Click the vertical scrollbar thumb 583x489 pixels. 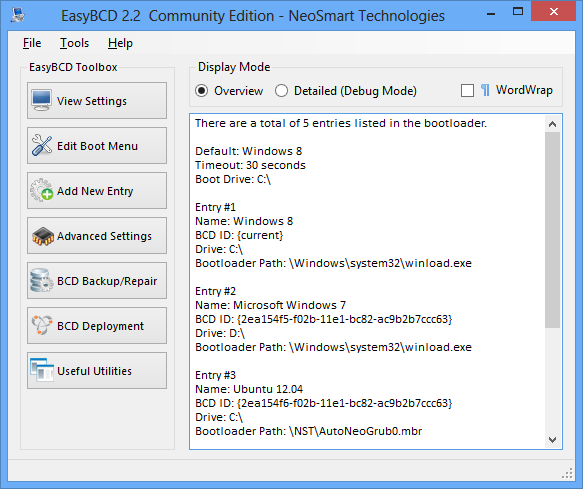[x=553, y=230]
